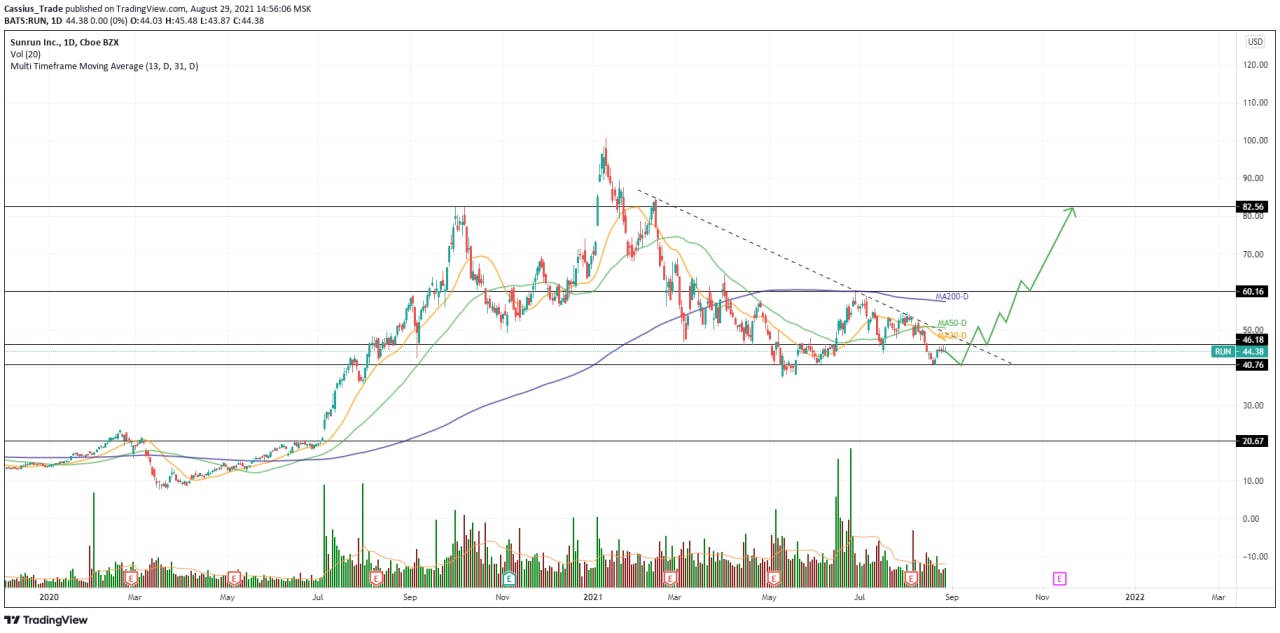Click the 2022 label on time axis
The width and height of the screenshot is (1280, 633).
[1135, 597]
